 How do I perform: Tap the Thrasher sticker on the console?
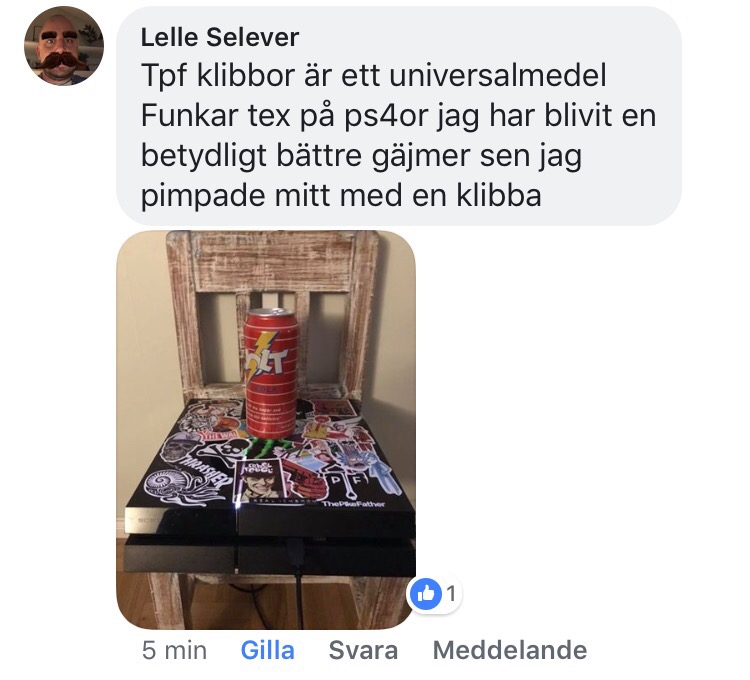204,472
